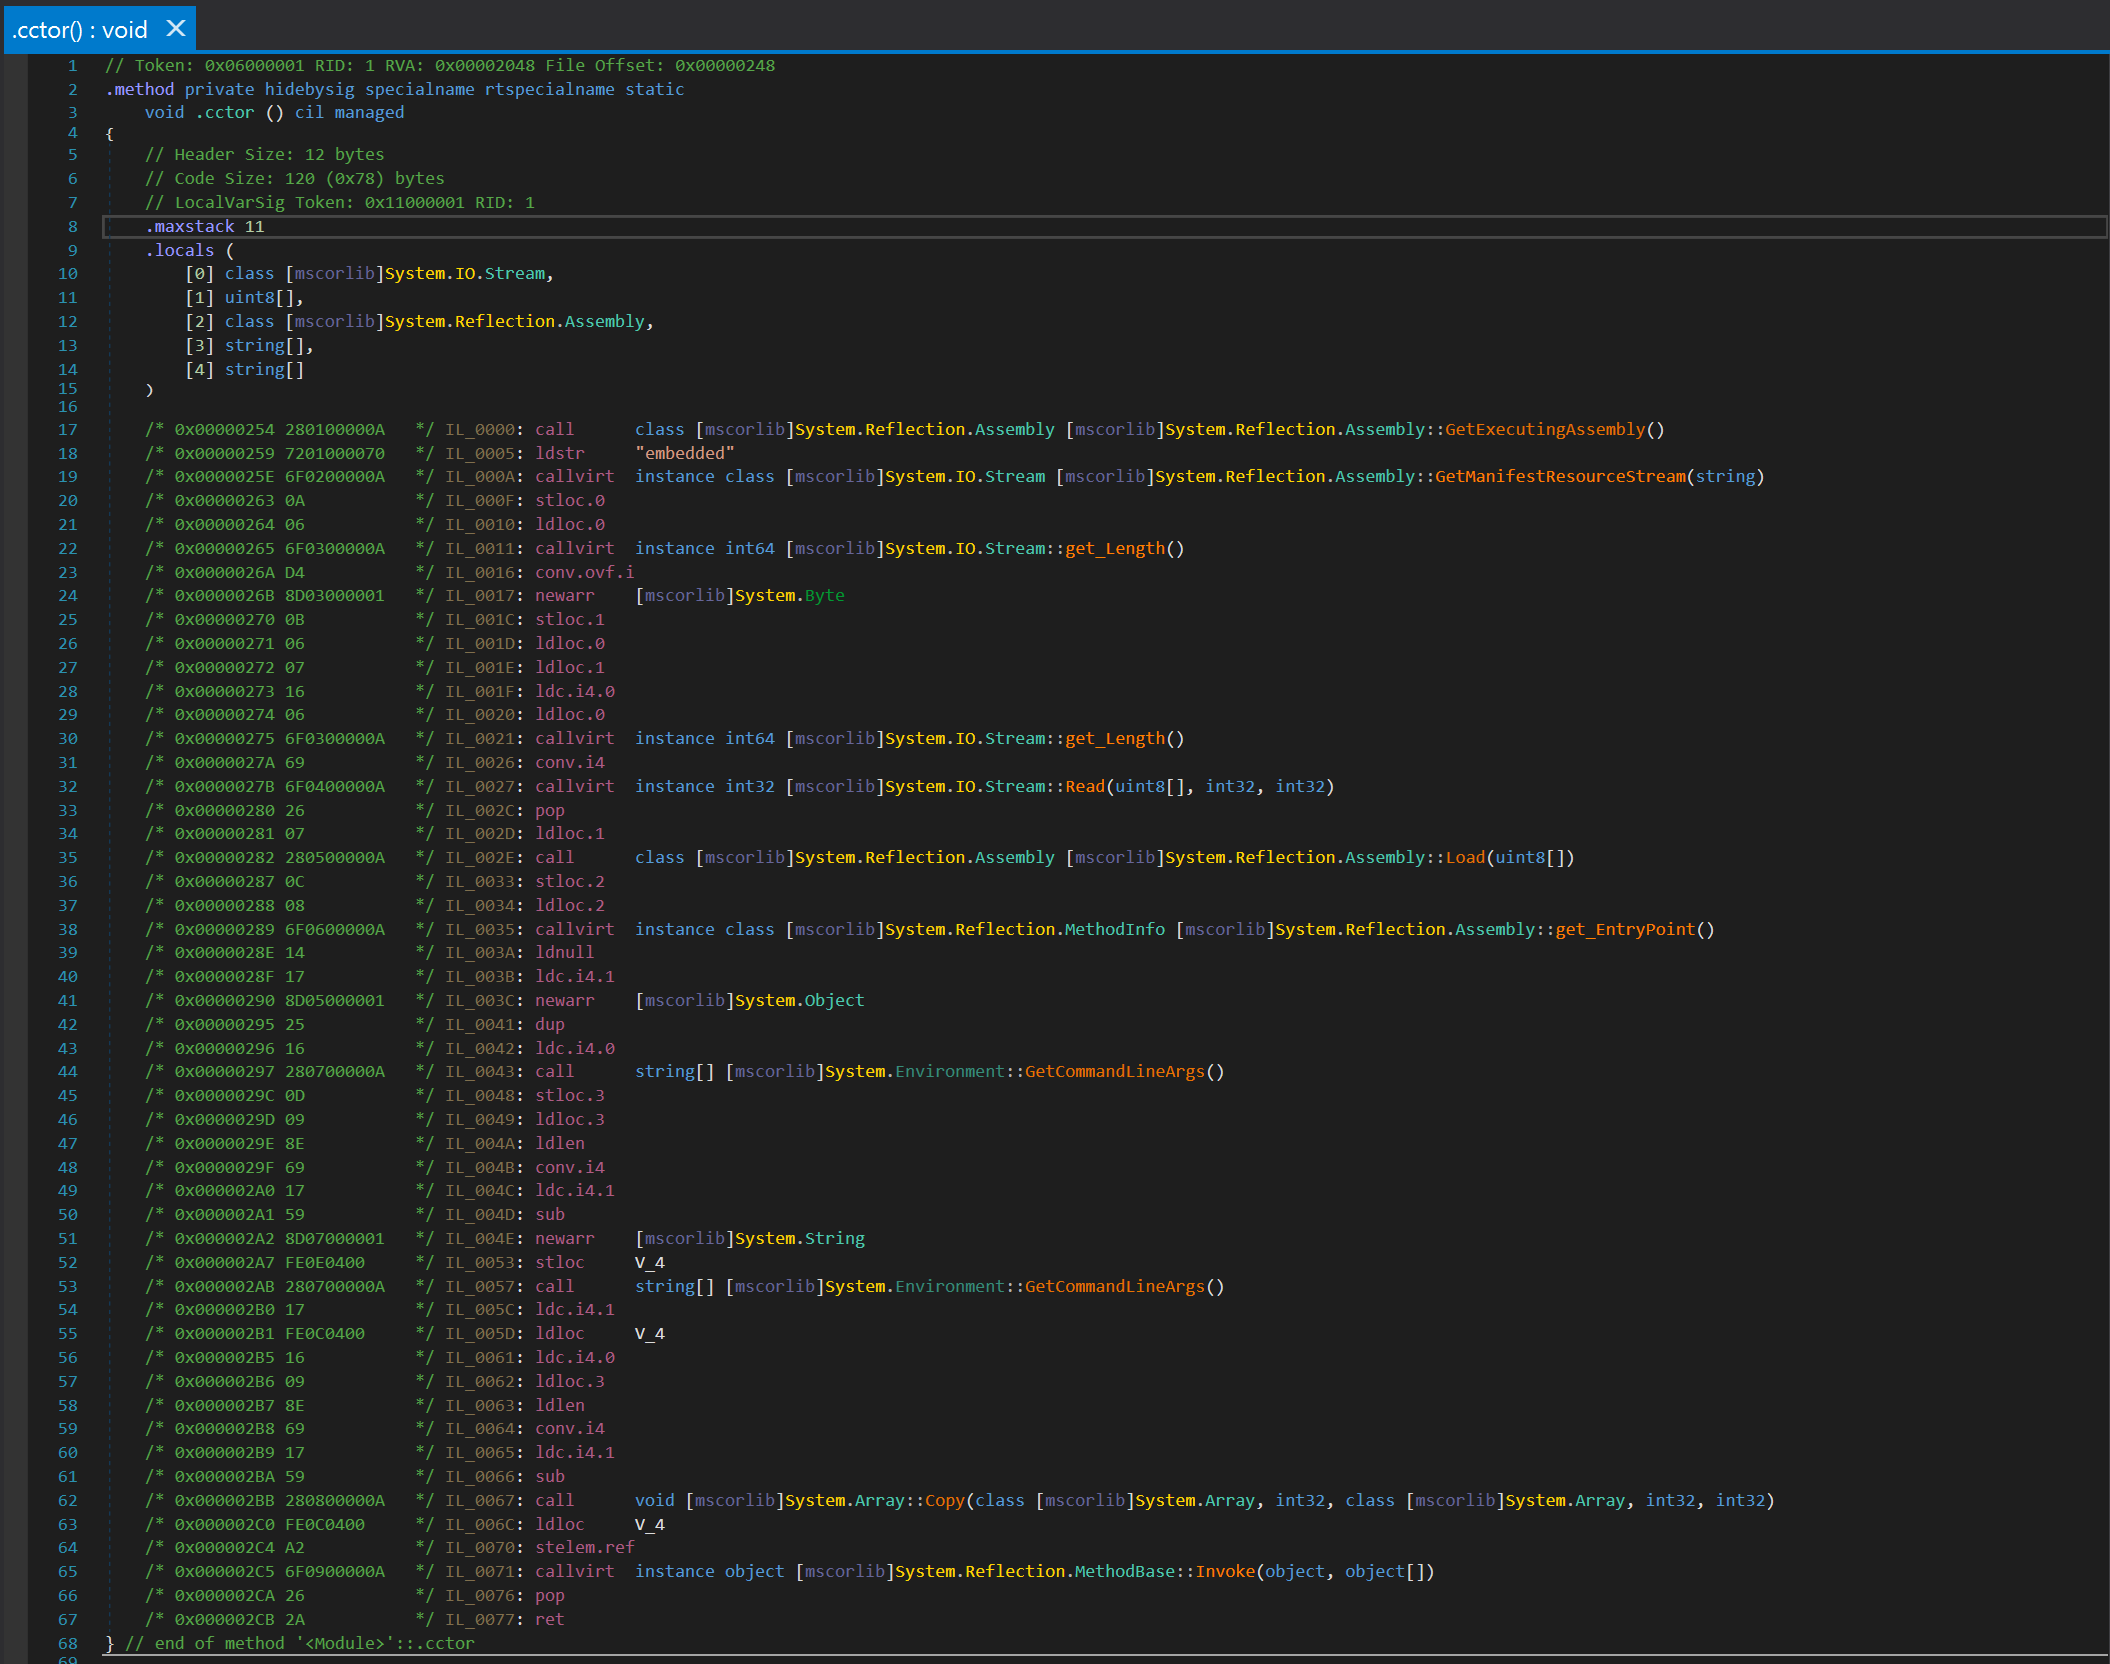The image size is (2110, 1664).
Task: Click System.Object type on line 41
Action: tap(799, 1000)
